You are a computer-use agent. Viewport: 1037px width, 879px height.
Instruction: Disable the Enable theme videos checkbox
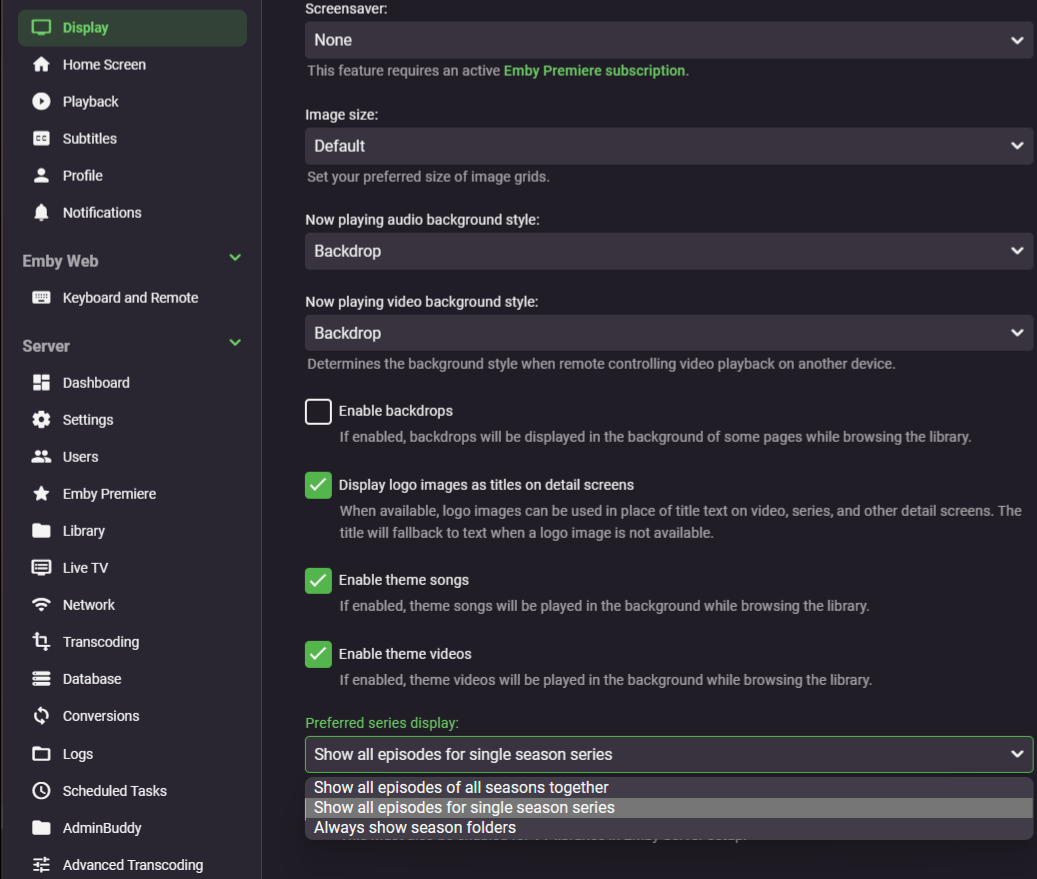click(x=318, y=654)
